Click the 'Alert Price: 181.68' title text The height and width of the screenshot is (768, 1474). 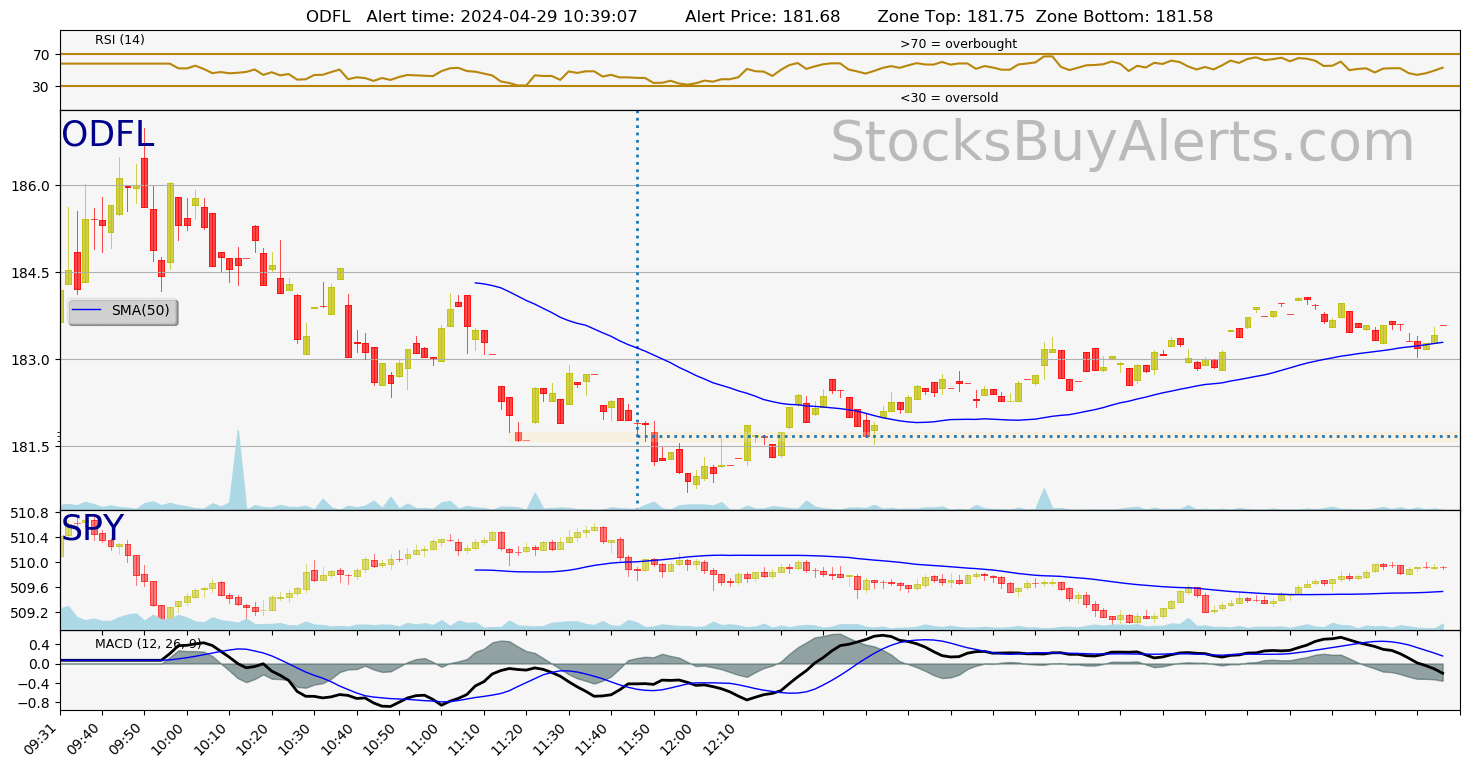pyautogui.click(x=763, y=16)
